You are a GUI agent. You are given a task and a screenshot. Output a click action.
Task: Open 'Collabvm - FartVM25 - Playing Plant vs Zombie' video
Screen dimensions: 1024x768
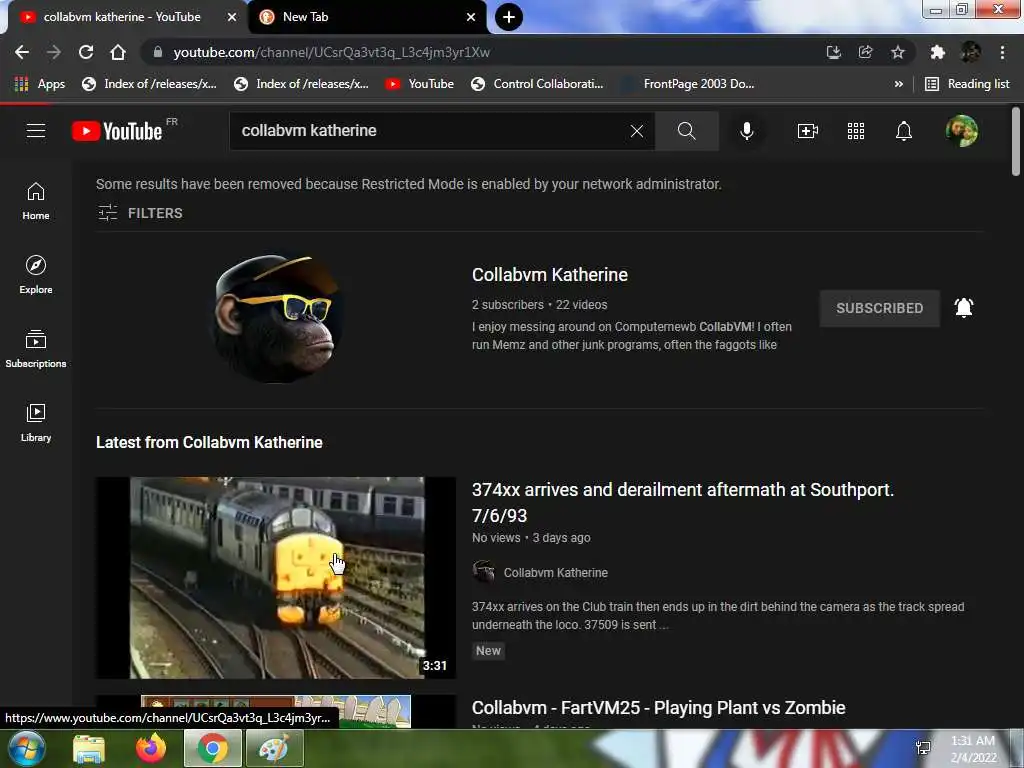pyautogui.click(x=658, y=708)
